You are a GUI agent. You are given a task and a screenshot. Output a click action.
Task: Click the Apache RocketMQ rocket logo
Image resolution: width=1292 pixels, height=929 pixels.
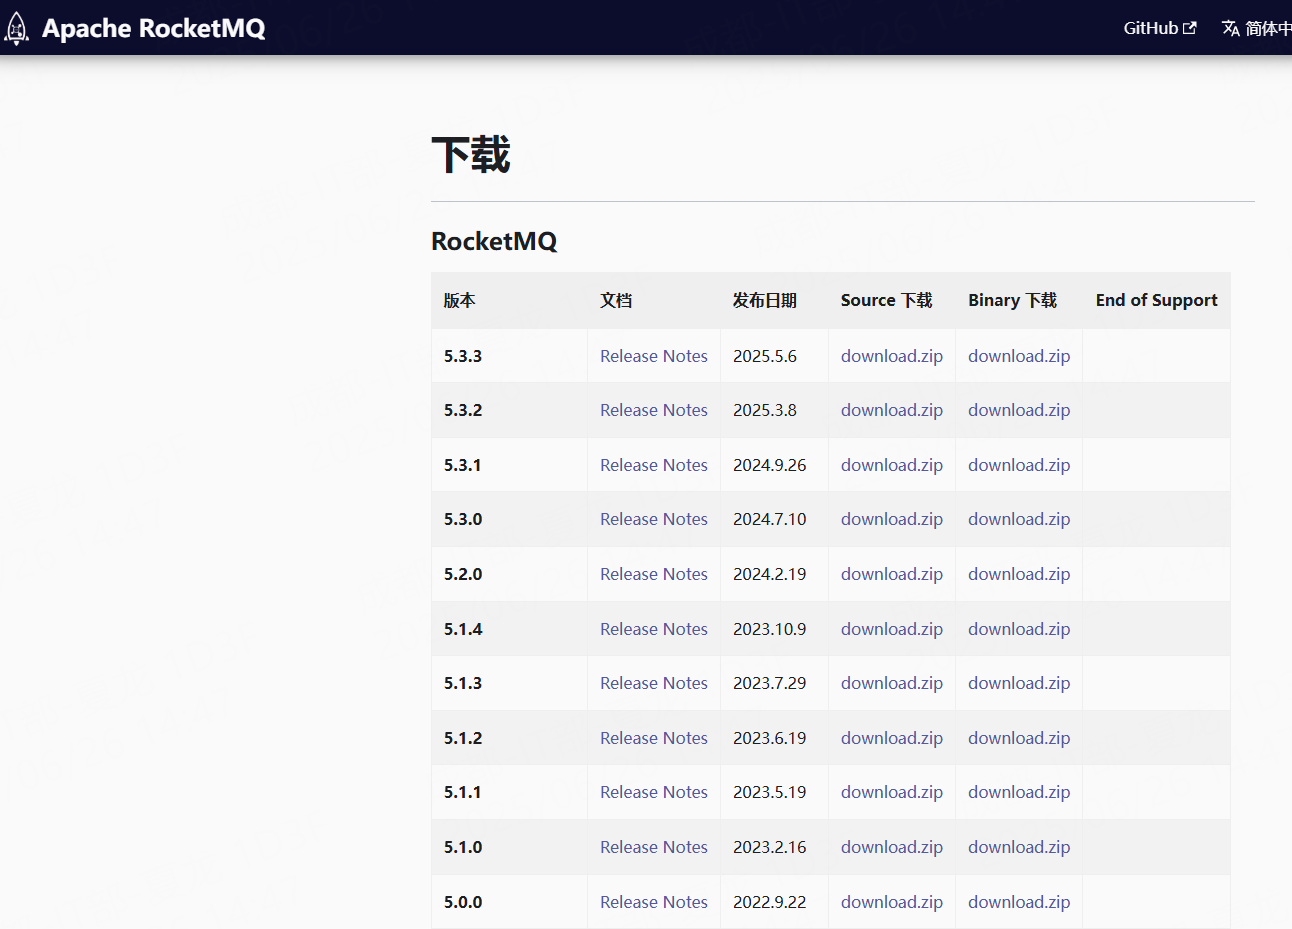(16, 27)
